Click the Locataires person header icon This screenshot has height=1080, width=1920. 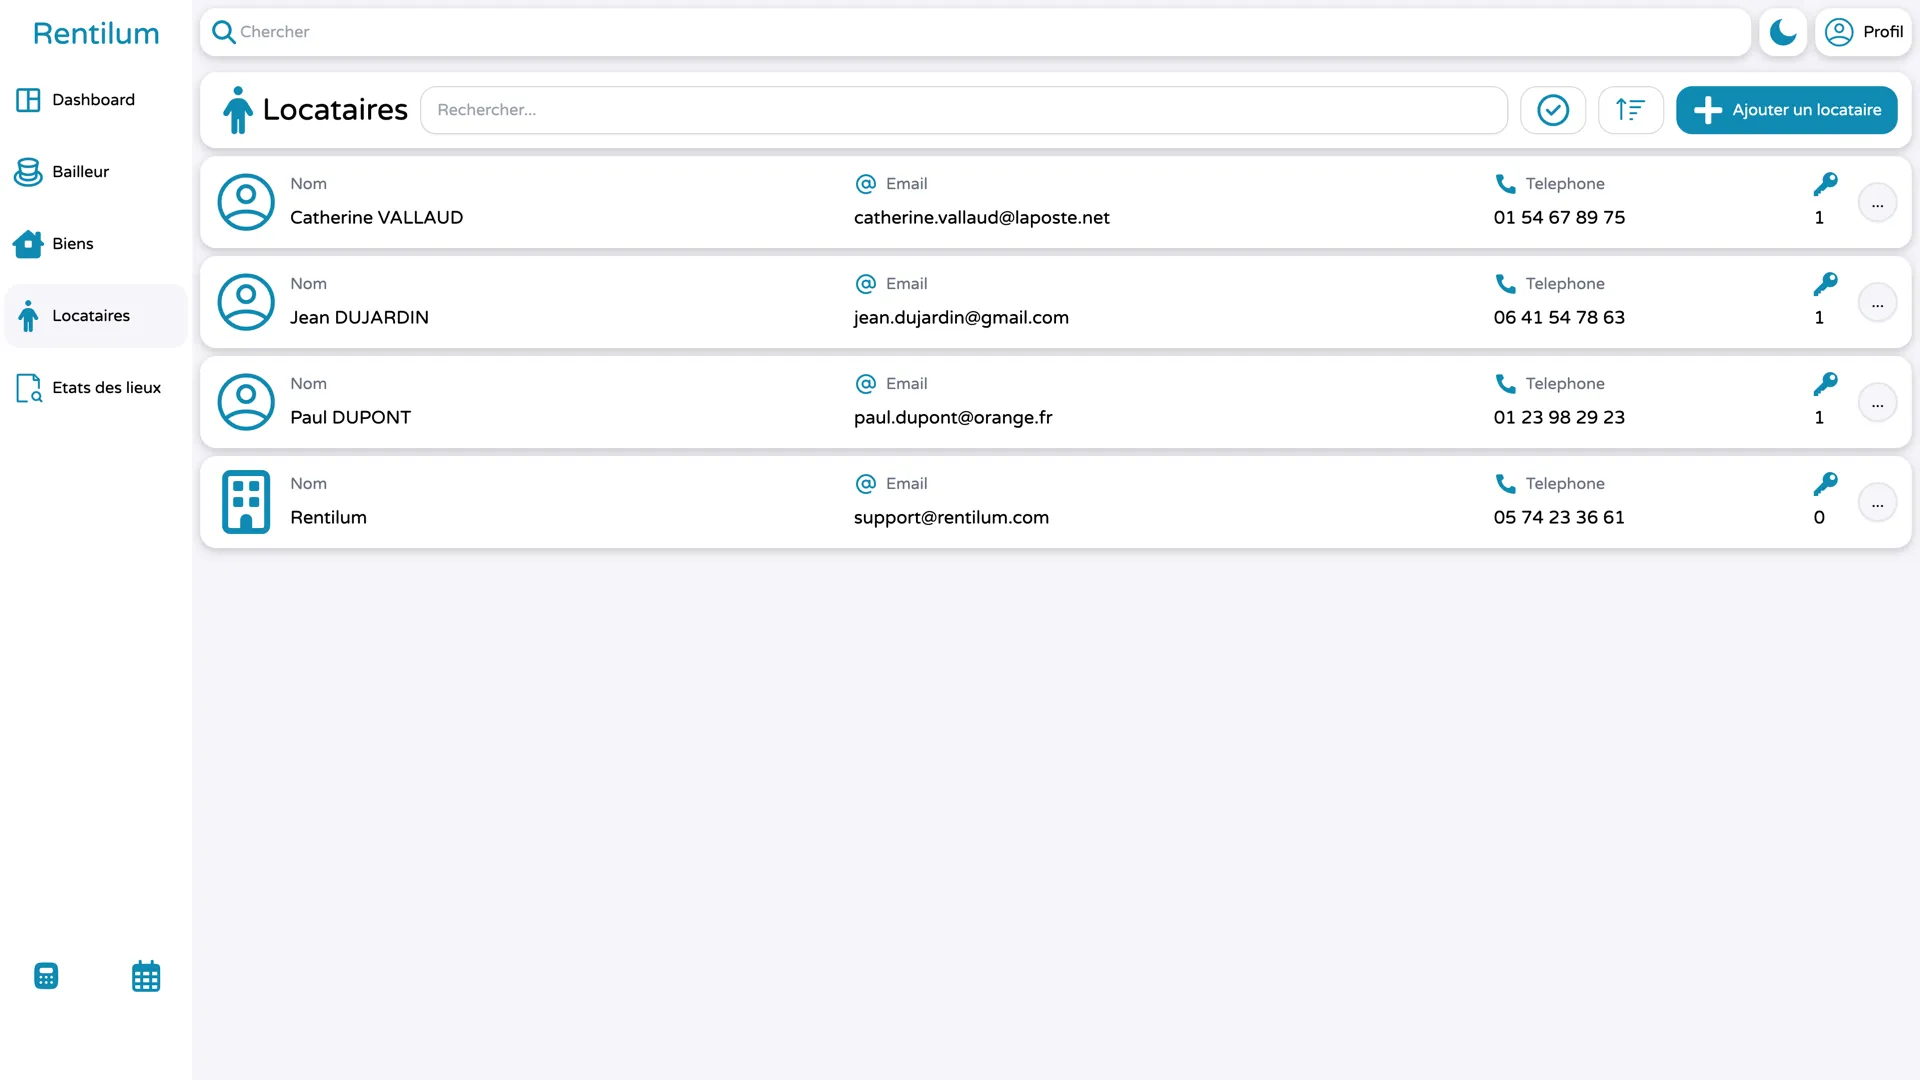tap(238, 110)
